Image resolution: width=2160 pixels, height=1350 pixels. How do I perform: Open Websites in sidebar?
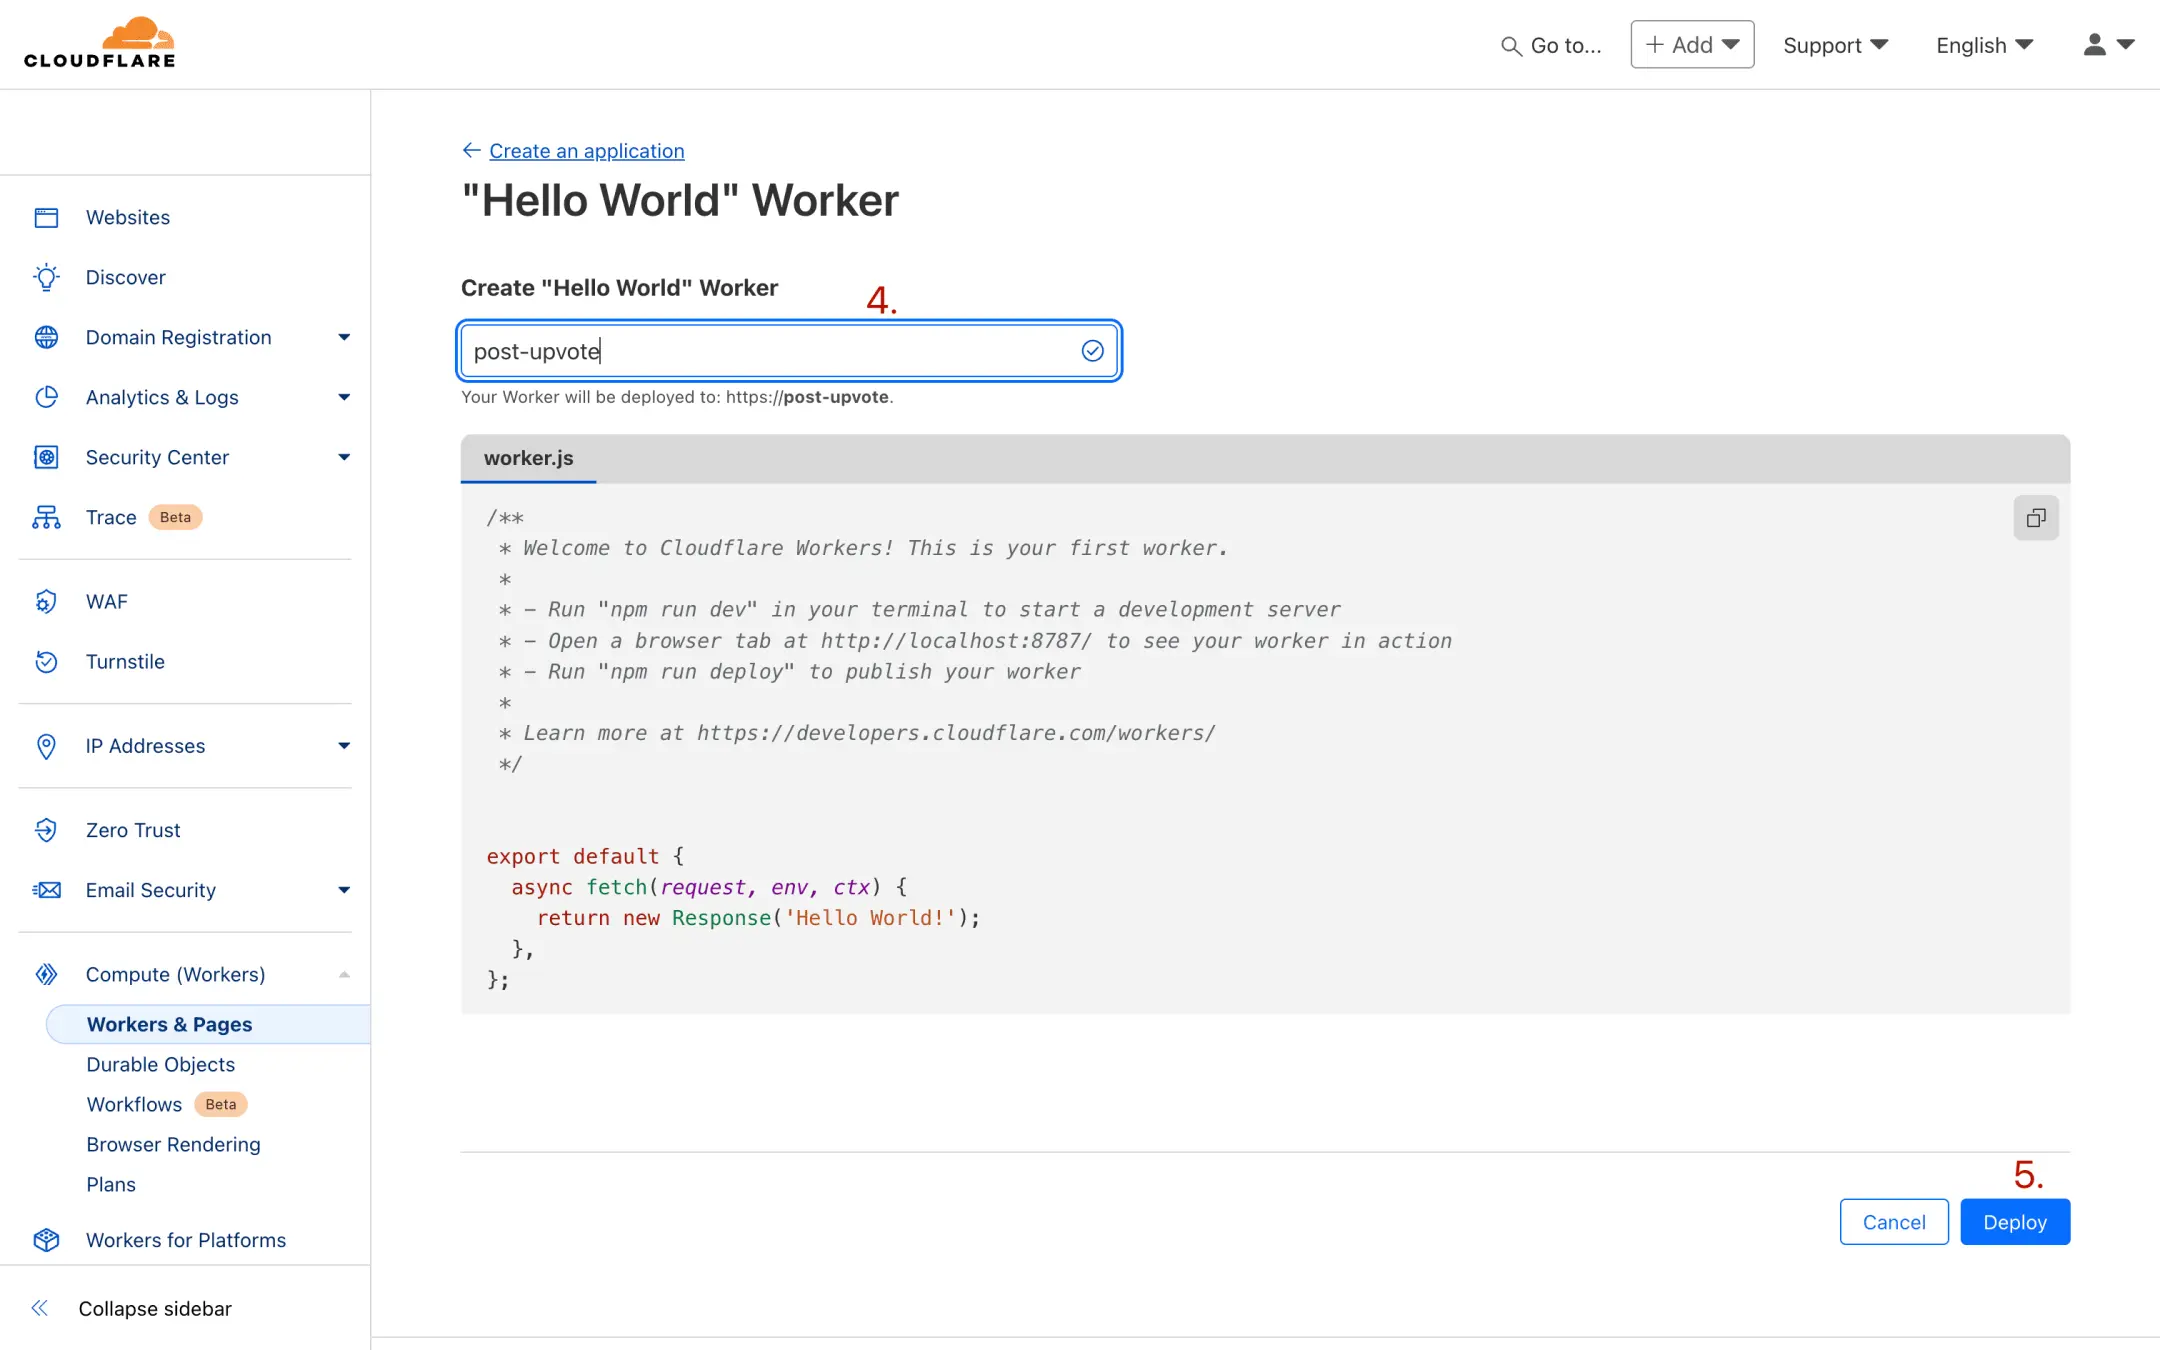pos(128,217)
